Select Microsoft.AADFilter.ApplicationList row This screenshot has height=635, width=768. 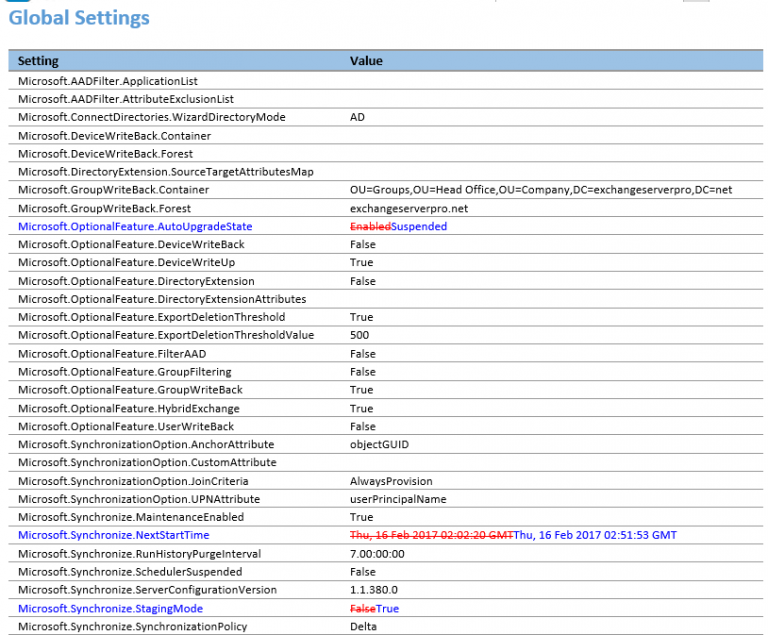[x=385, y=81]
